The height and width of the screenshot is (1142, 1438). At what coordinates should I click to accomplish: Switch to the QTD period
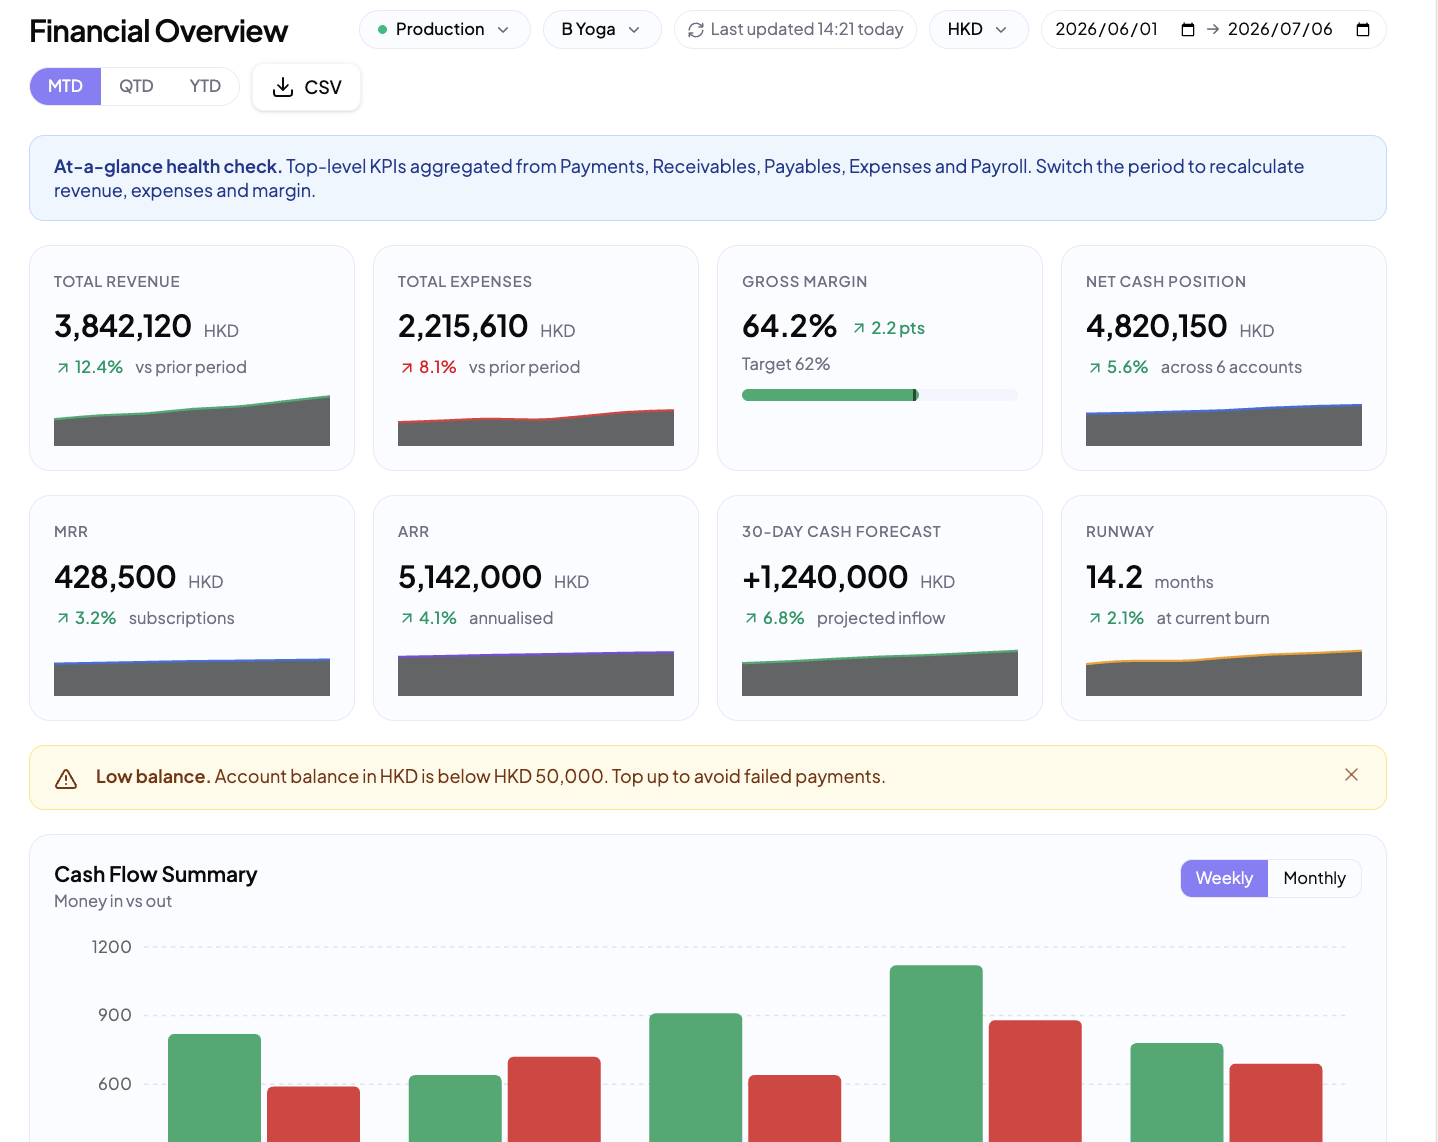click(x=136, y=86)
